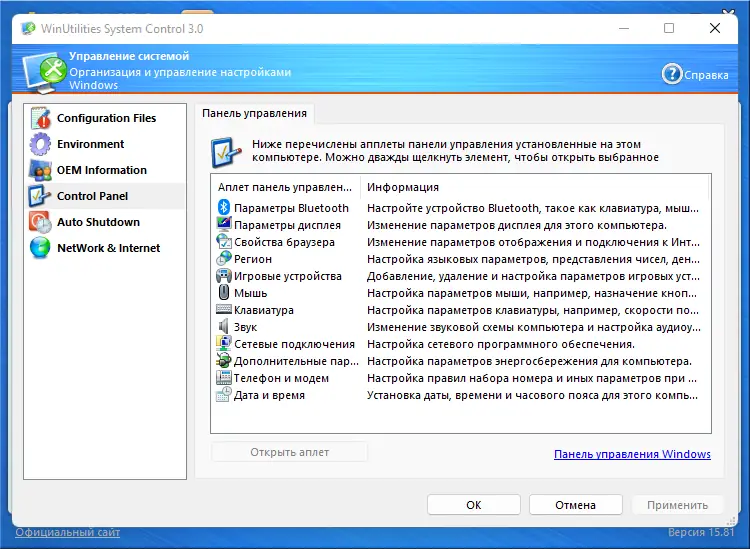The width and height of the screenshot is (750, 549).
Task: Maximize the WinUtilities System Control window
Action: pos(669,28)
